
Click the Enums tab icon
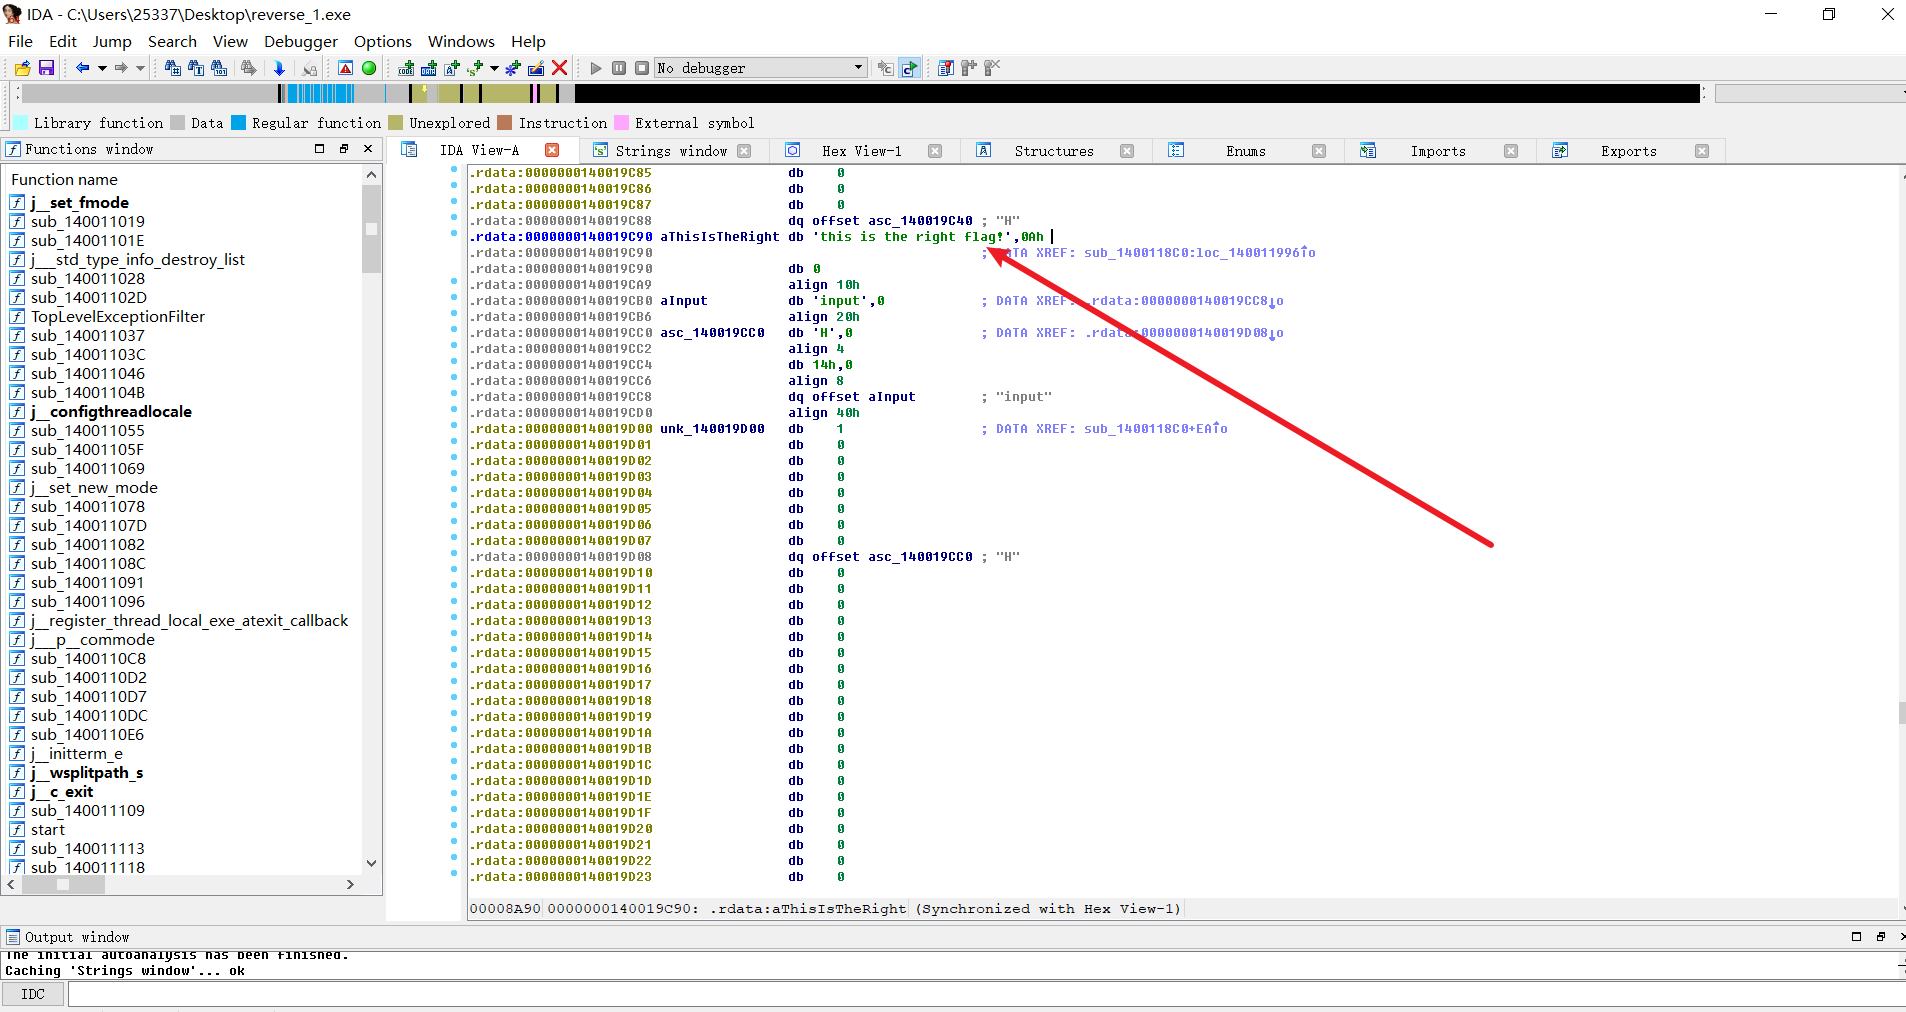pos(1176,150)
